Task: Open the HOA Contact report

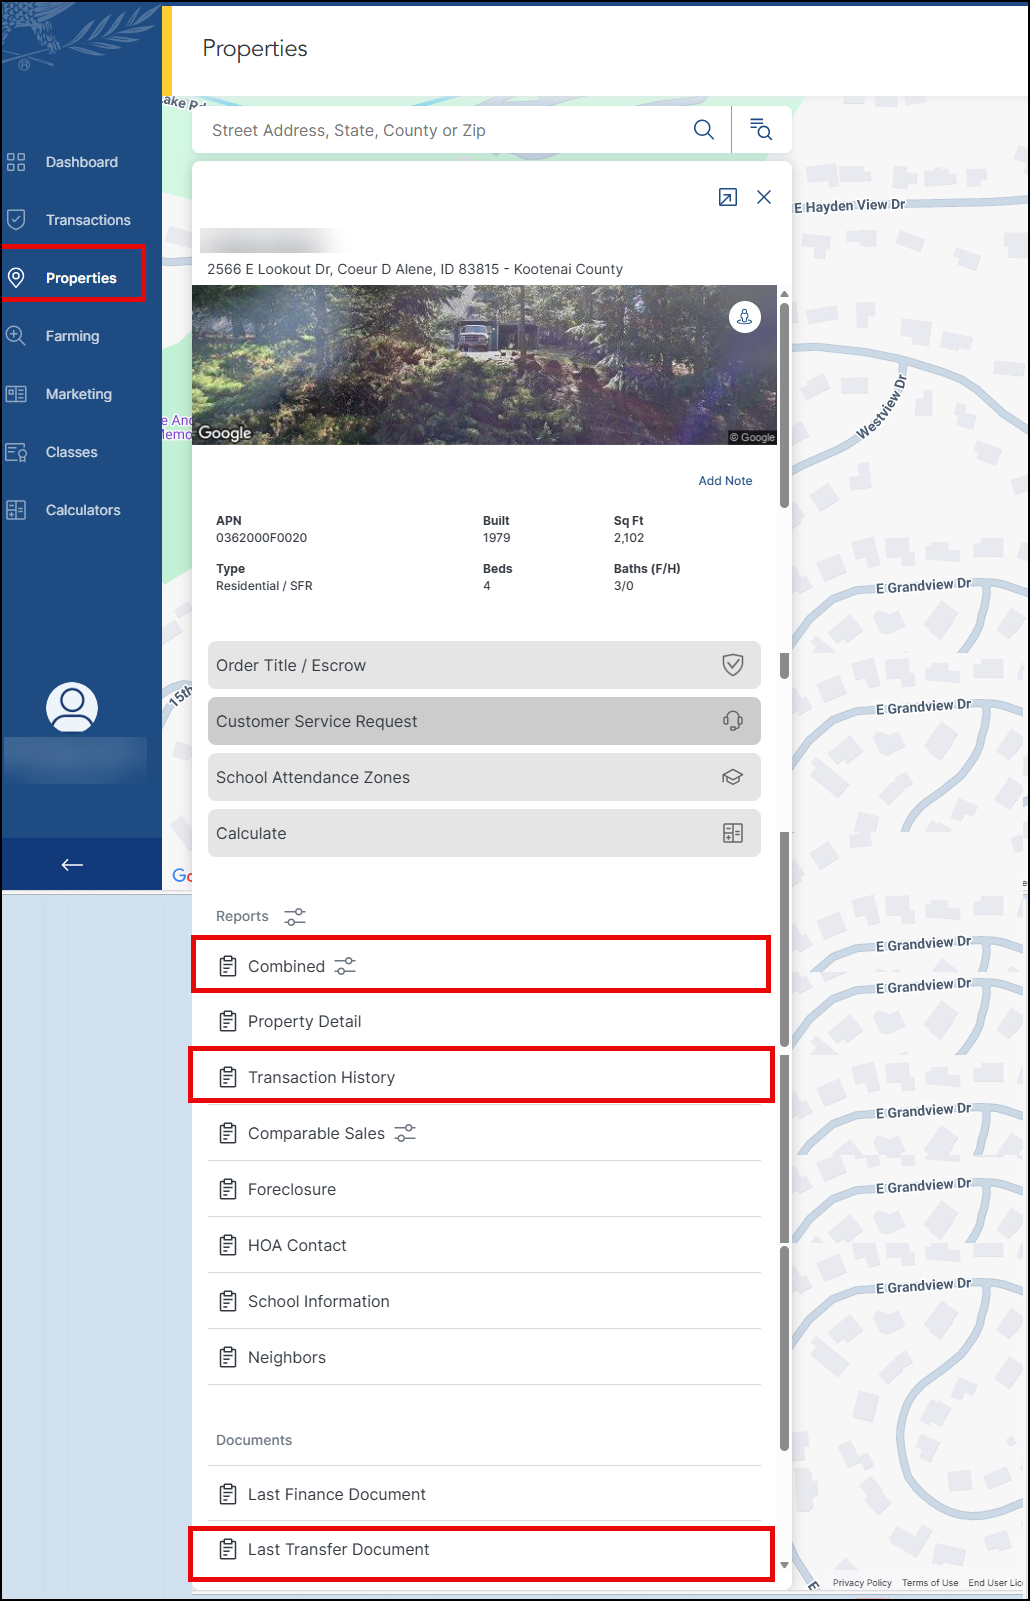Action: coord(484,1245)
